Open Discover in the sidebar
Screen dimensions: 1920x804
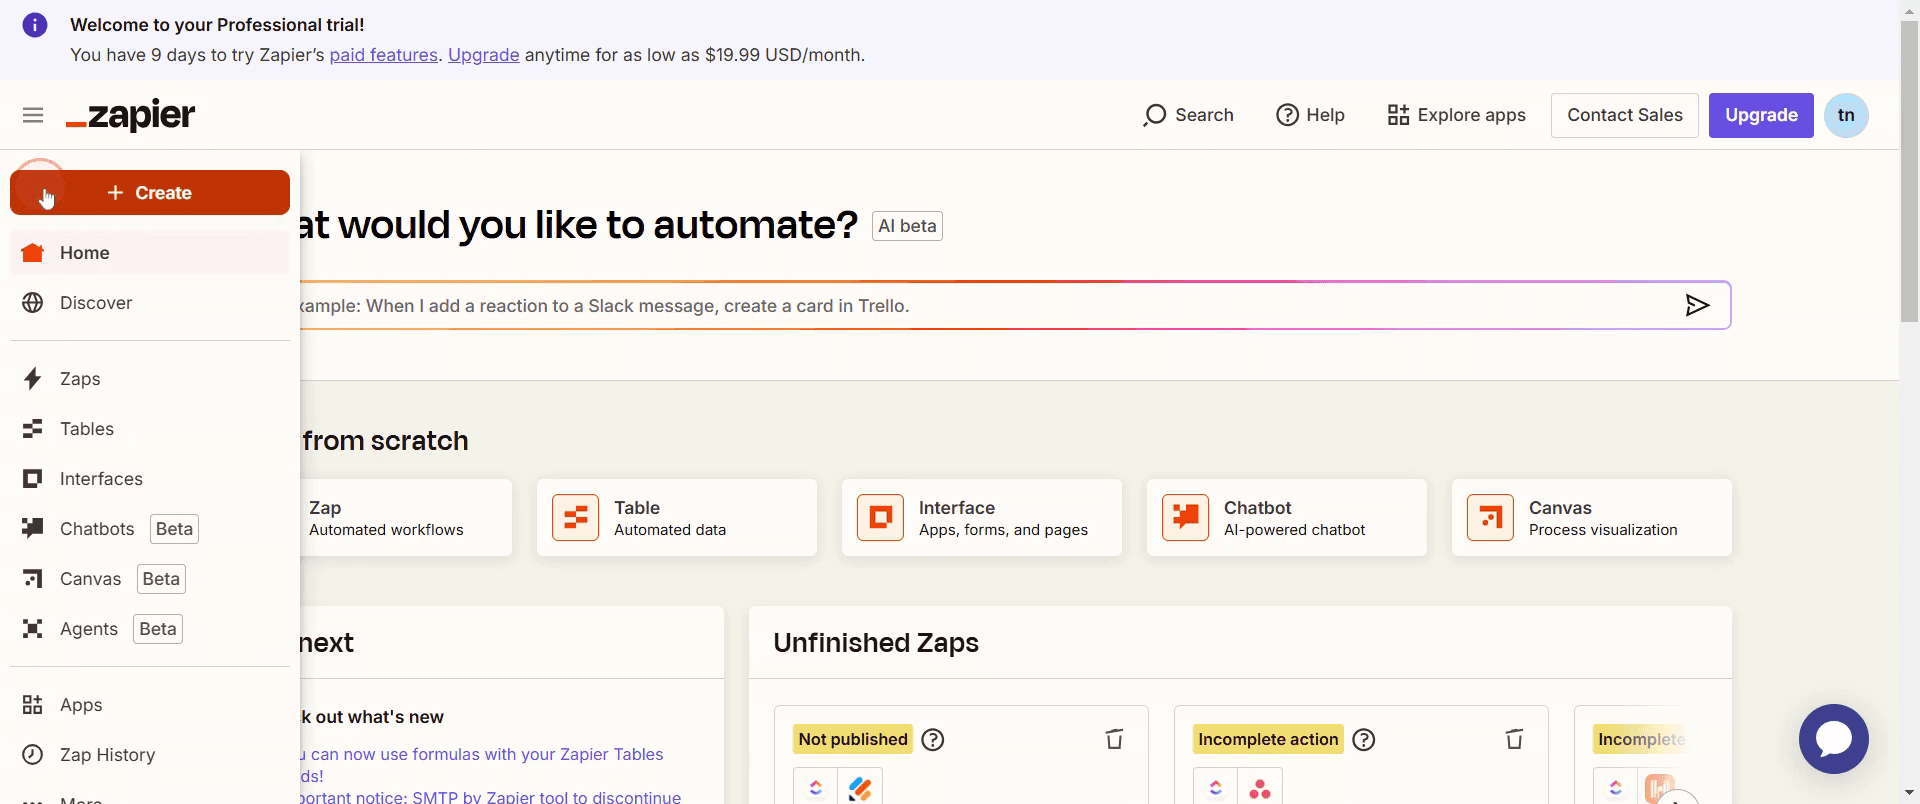click(x=150, y=303)
